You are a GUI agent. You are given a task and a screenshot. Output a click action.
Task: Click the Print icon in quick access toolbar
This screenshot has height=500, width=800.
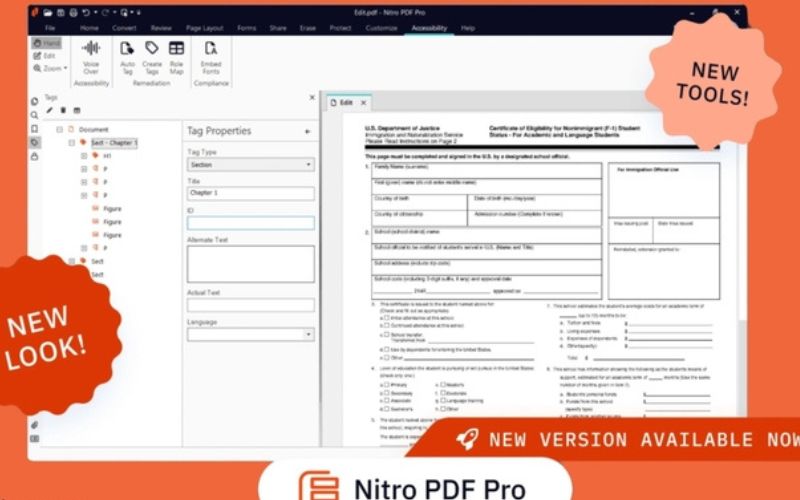click(73, 12)
